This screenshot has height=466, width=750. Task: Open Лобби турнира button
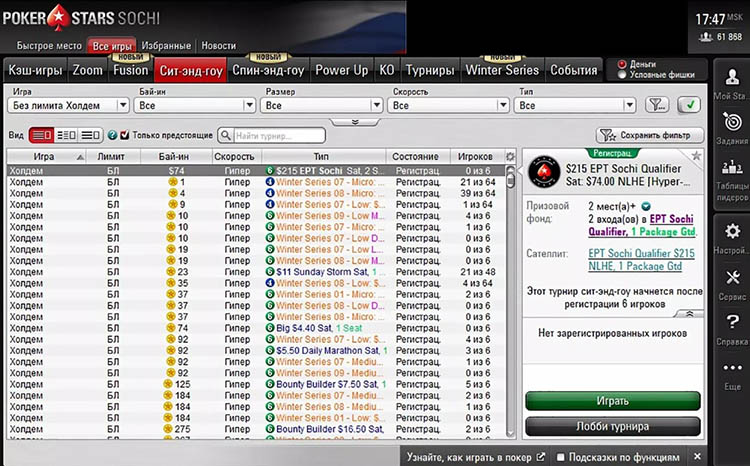click(613, 426)
